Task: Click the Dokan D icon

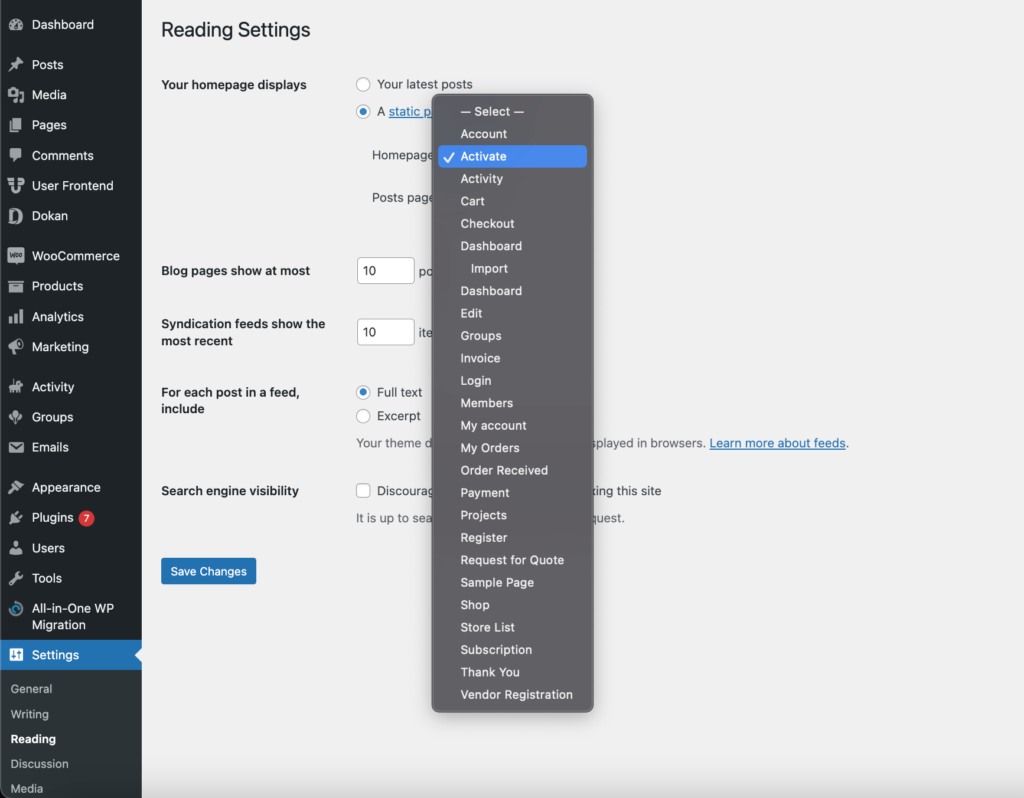Action: click(16, 215)
